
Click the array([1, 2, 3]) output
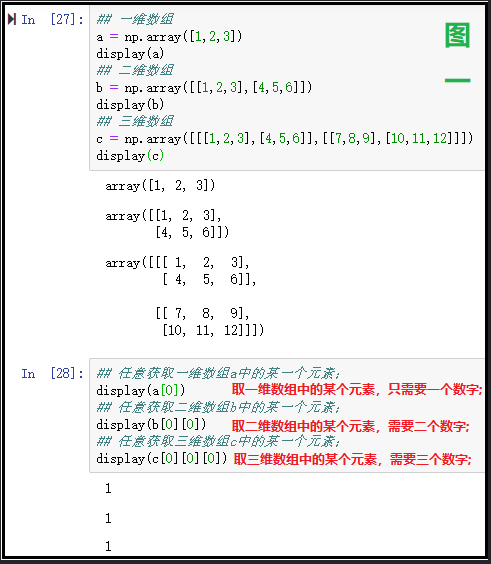(x=160, y=186)
